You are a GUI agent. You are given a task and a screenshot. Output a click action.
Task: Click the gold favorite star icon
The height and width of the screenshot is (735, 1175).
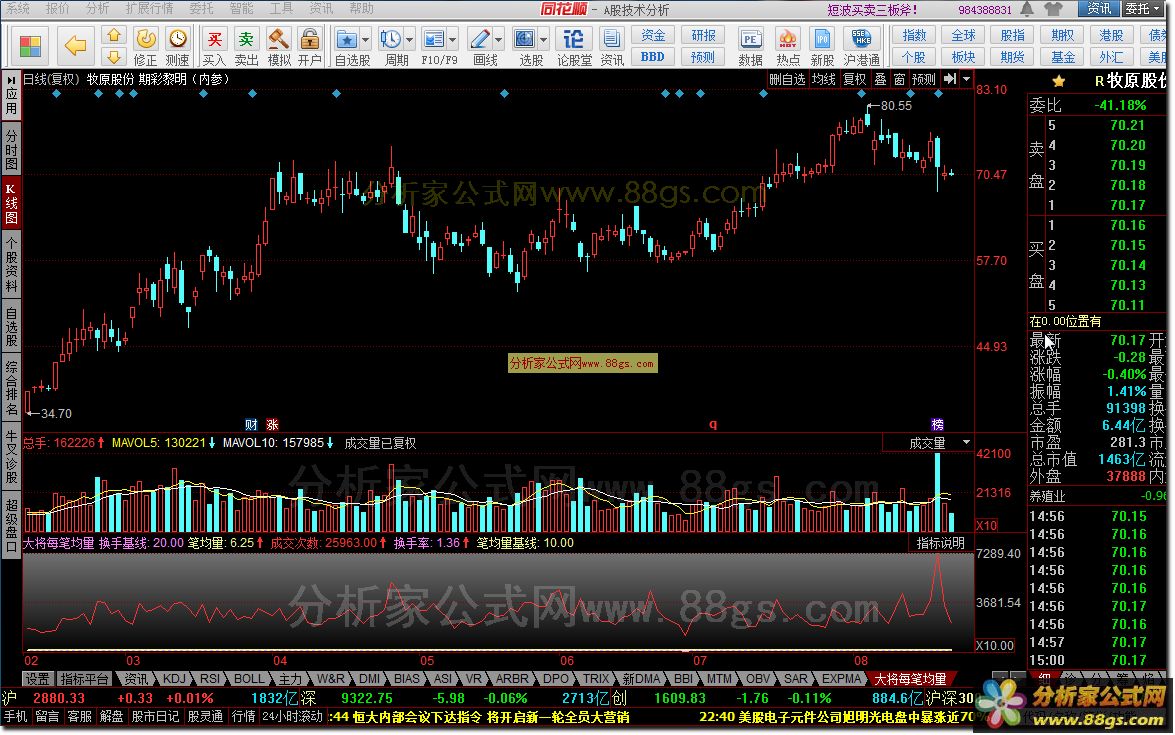pos(1058,80)
